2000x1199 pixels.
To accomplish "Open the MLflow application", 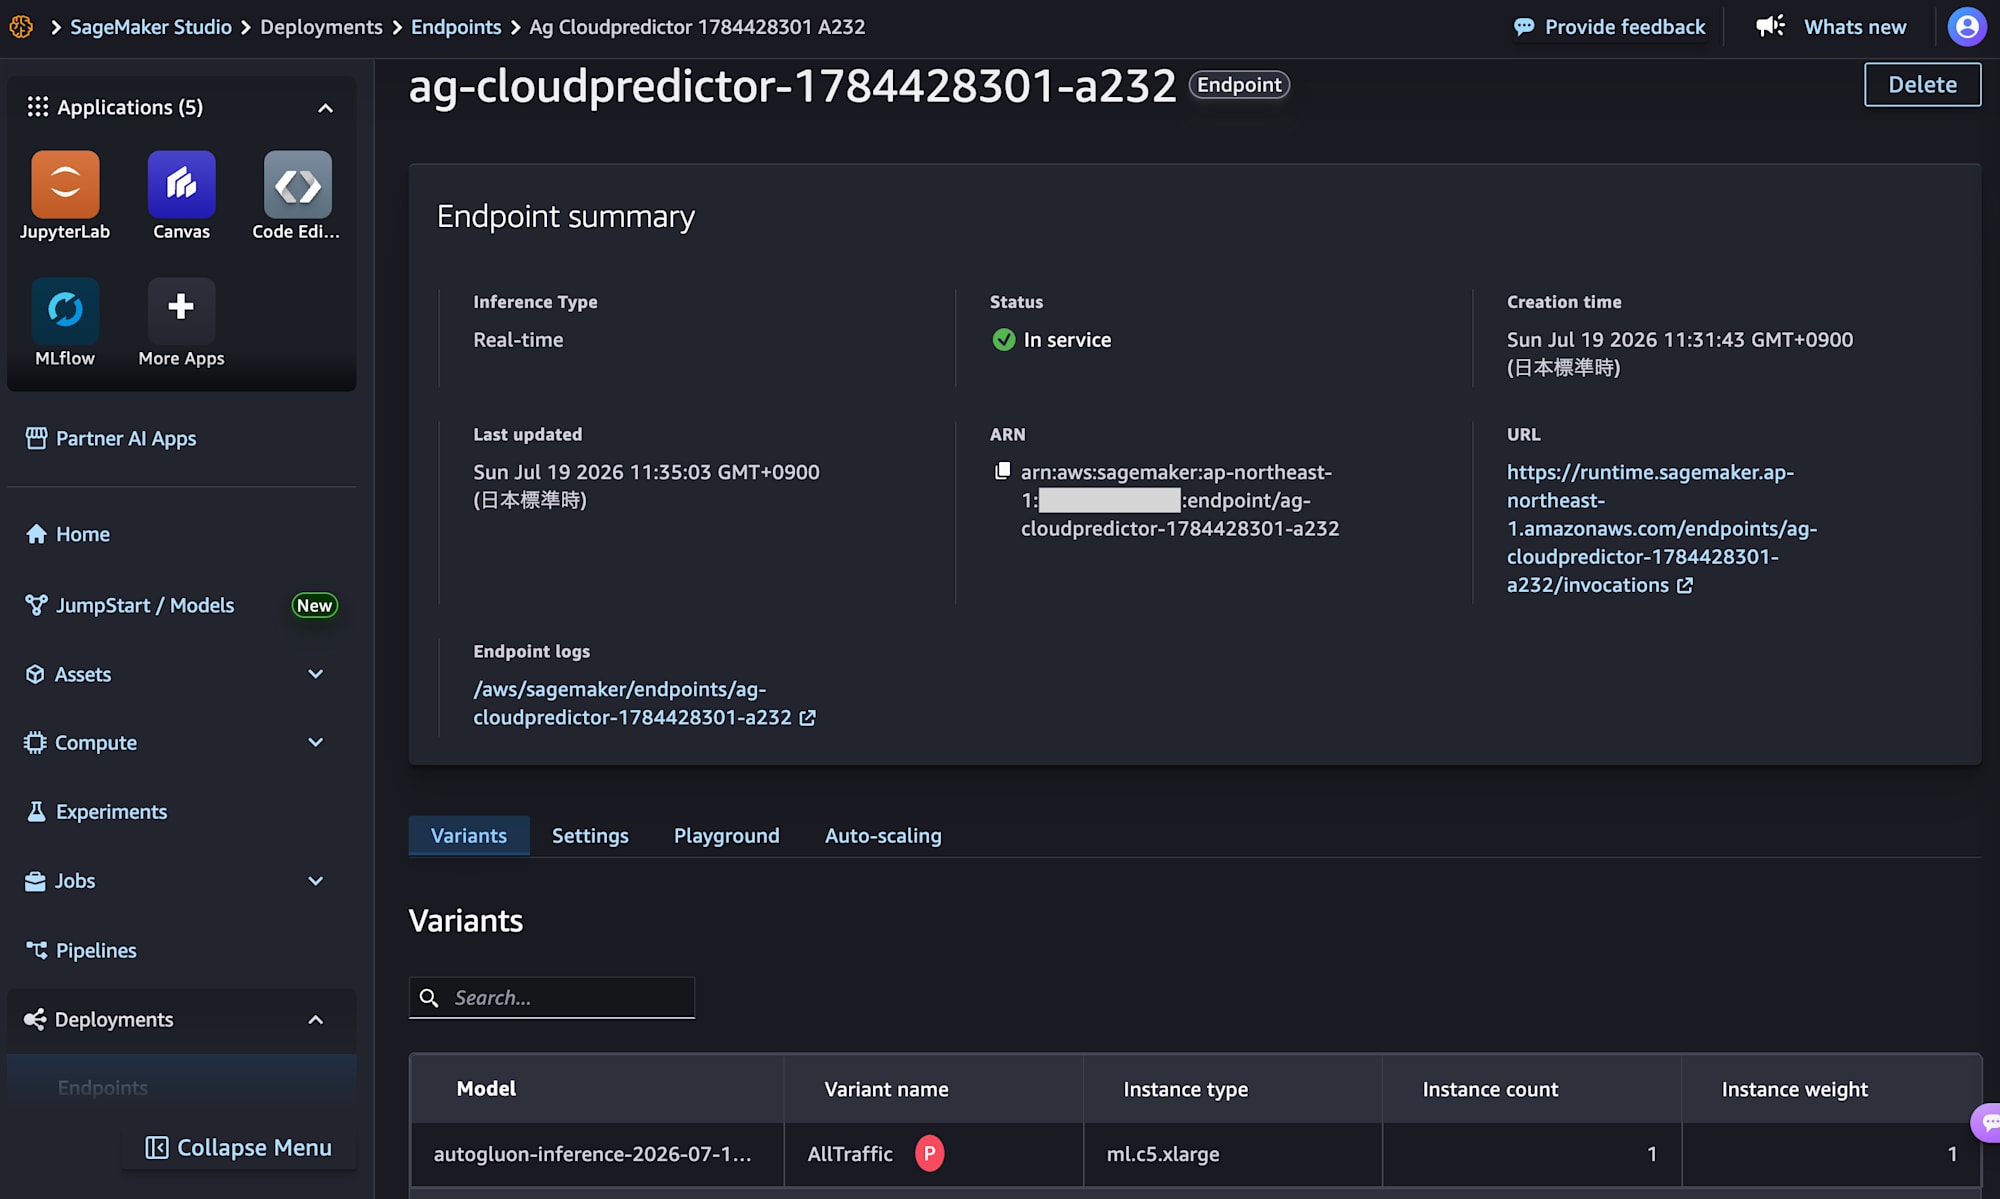I will coord(65,310).
